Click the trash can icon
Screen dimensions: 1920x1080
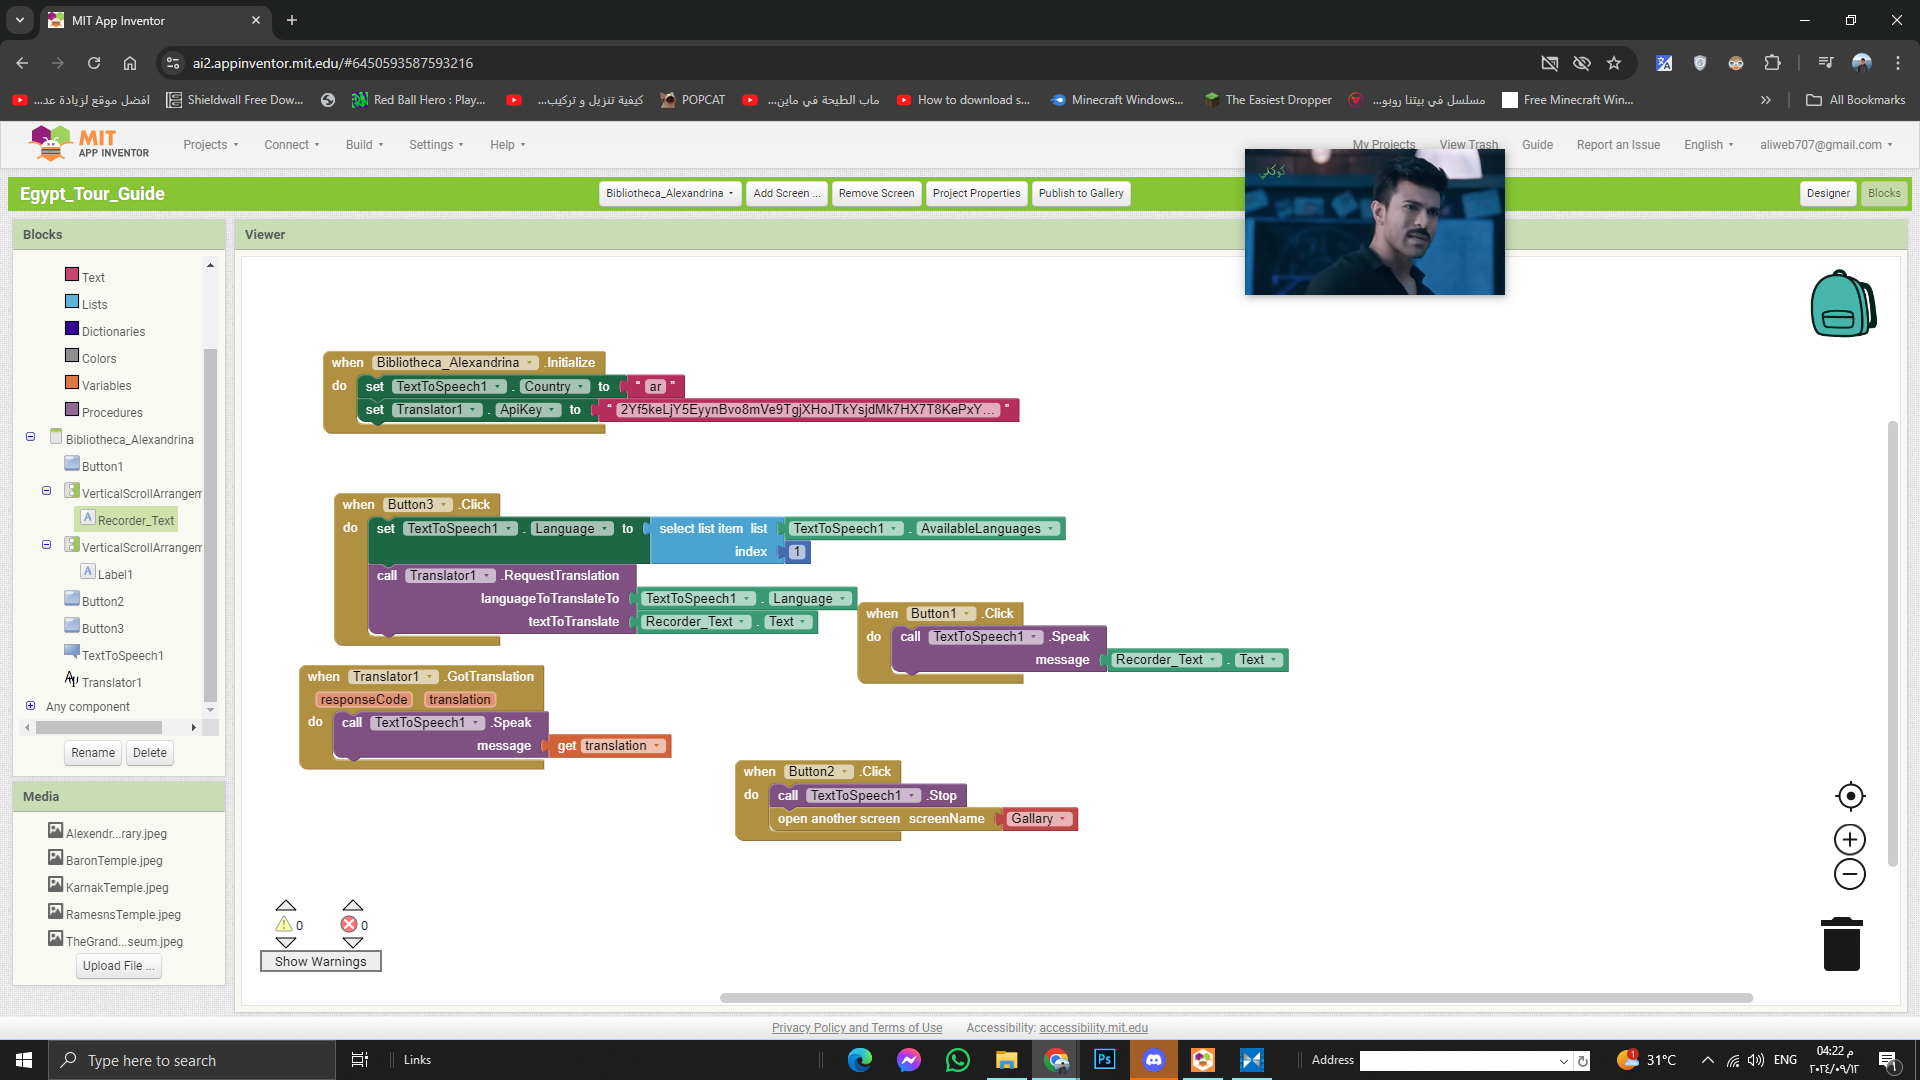1841,944
